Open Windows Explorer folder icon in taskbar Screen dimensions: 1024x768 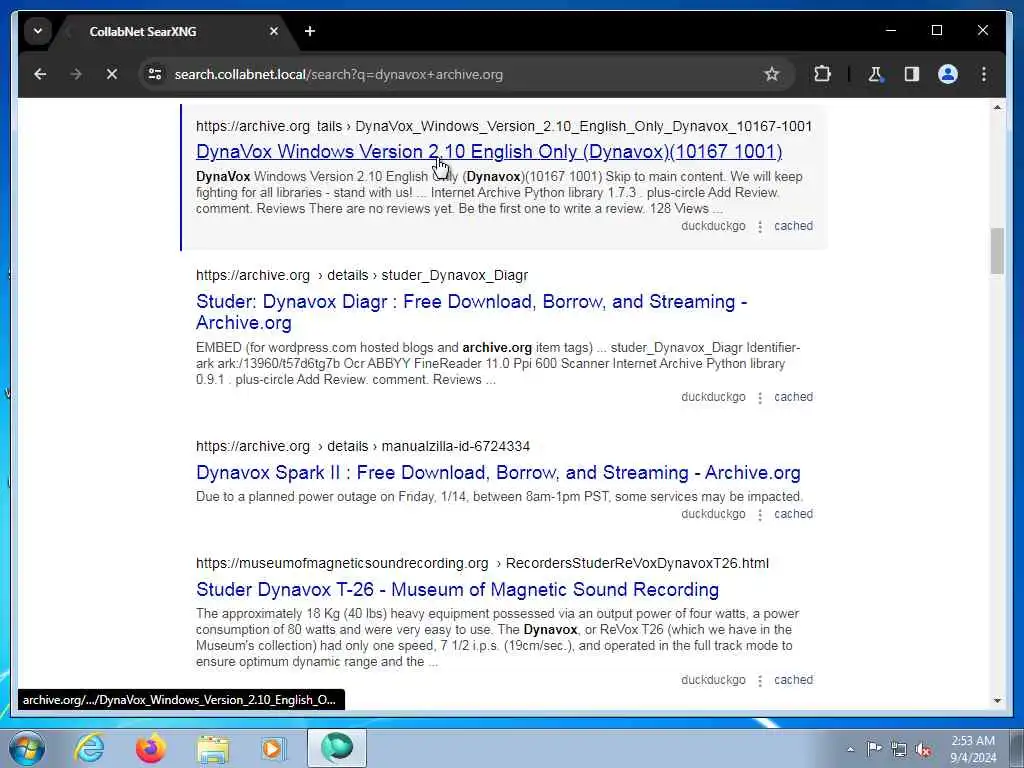click(213, 749)
